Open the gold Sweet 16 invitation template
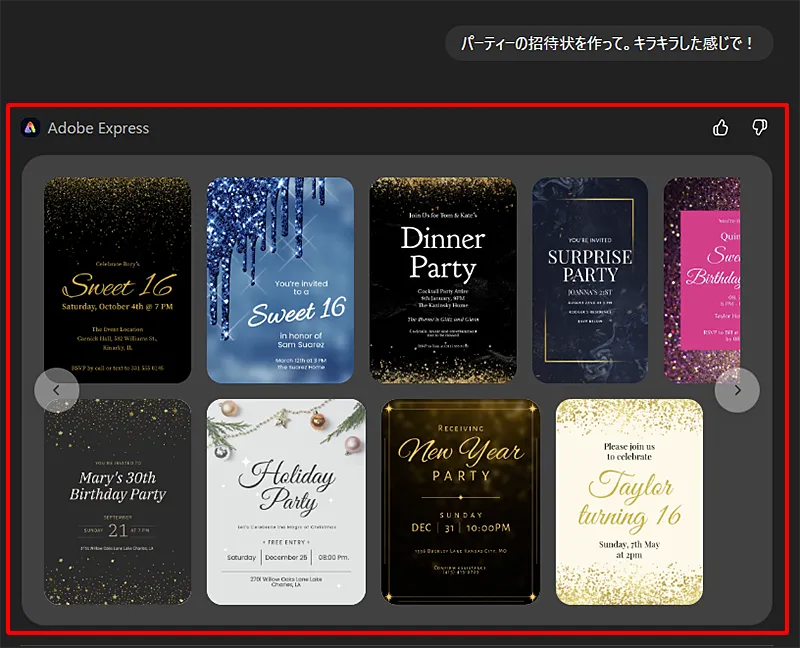Viewport: 800px width, 648px height. (x=117, y=278)
